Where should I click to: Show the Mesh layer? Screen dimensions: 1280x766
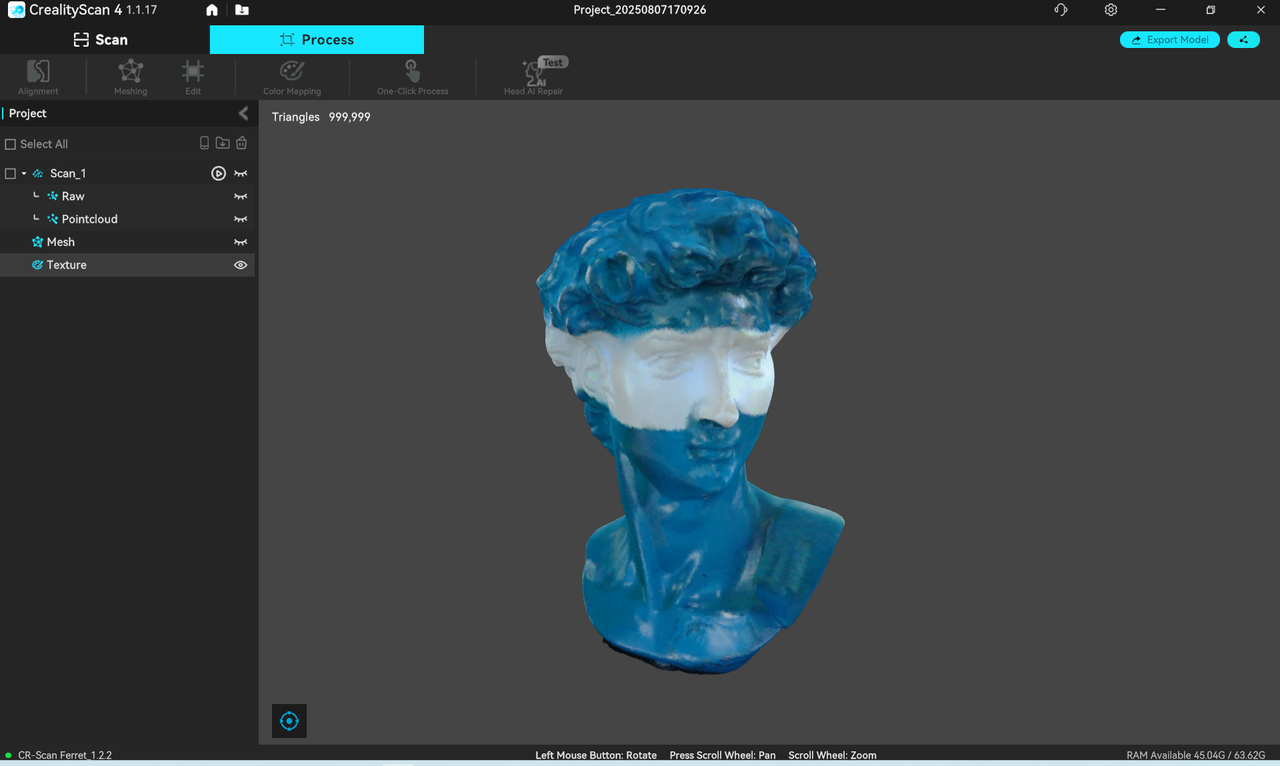pyautogui.click(x=240, y=242)
